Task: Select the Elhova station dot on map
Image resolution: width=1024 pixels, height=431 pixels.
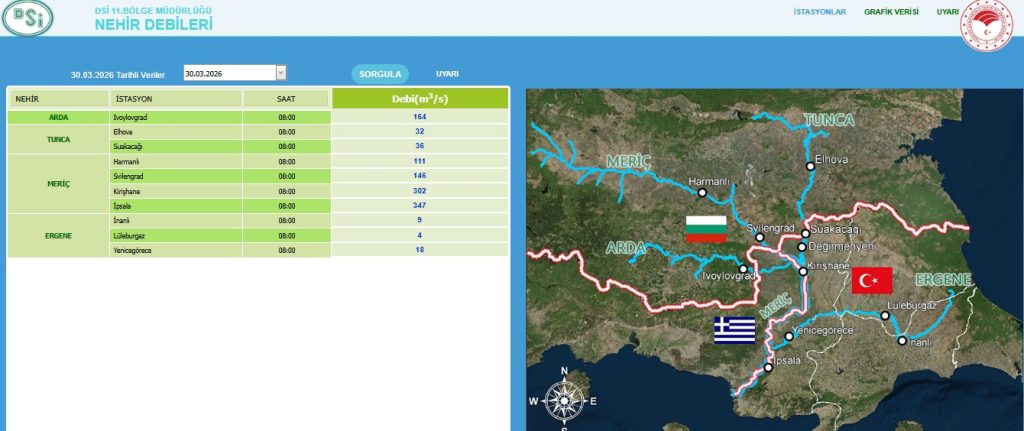Action: tap(810, 167)
